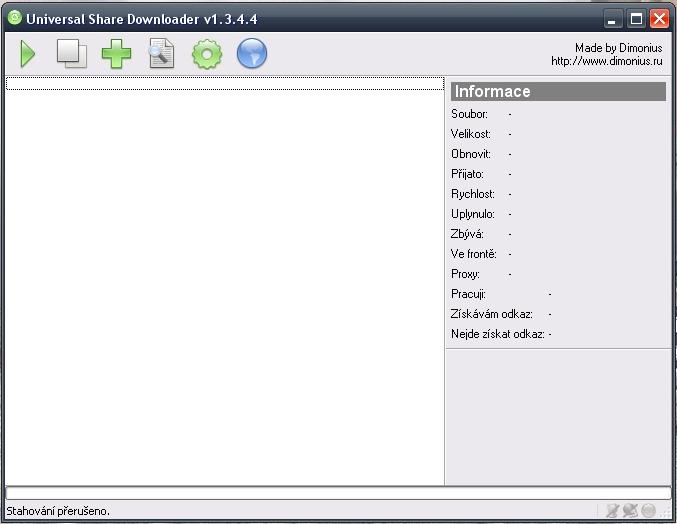Minimize the Universal Share Downloader window
This screenshot has height=524, width=677.
pyautogui.click(x=613, y=19)
